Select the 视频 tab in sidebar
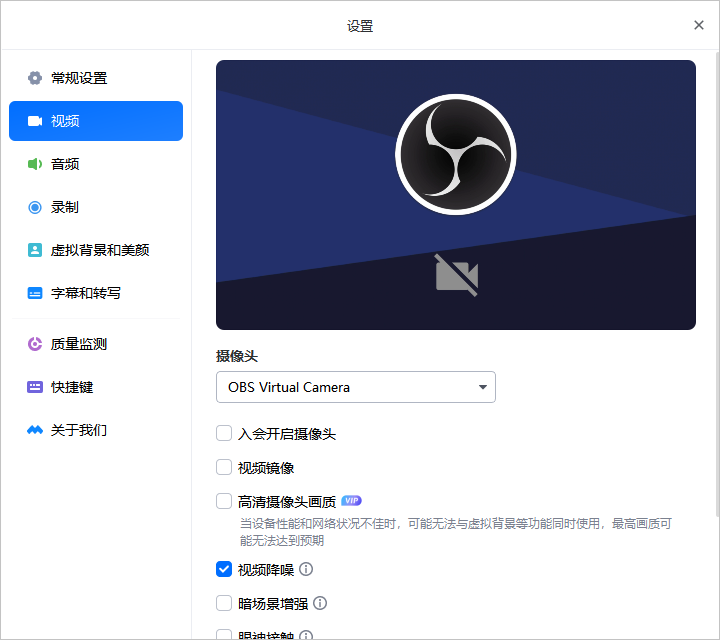 coord(96,121)
